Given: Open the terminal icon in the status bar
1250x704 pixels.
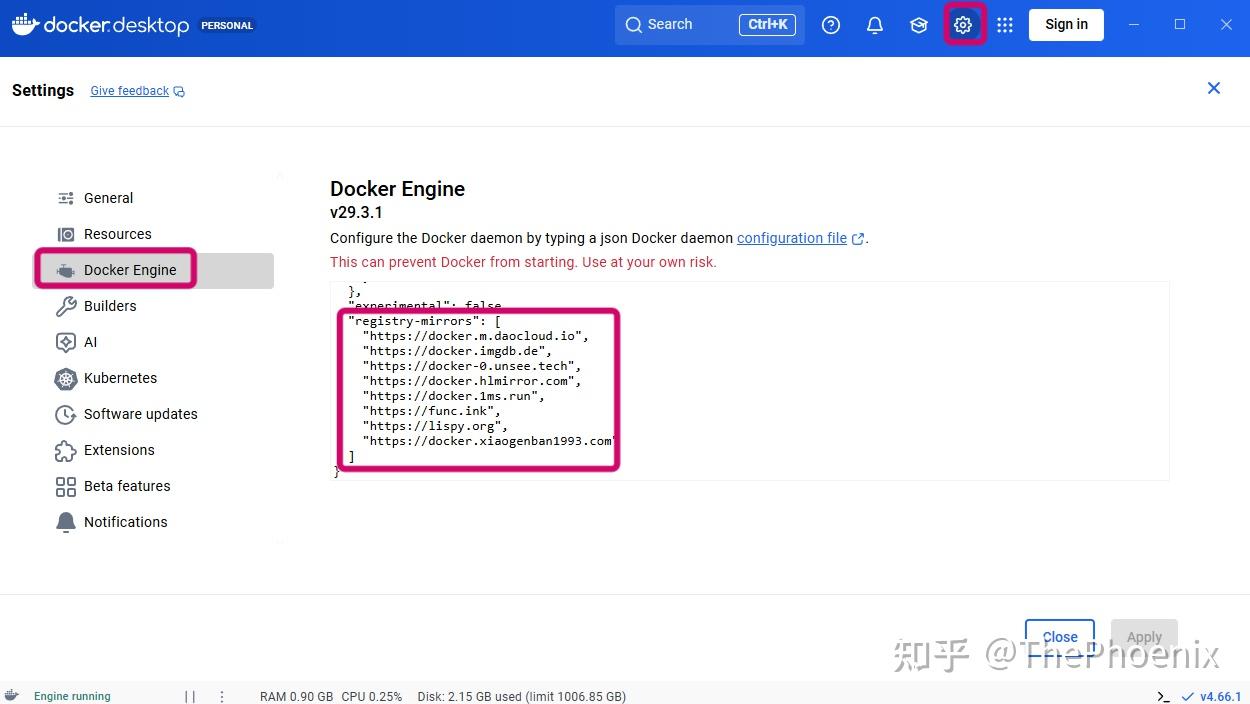Looking at the screenshot, I should tap(1163, 696).
